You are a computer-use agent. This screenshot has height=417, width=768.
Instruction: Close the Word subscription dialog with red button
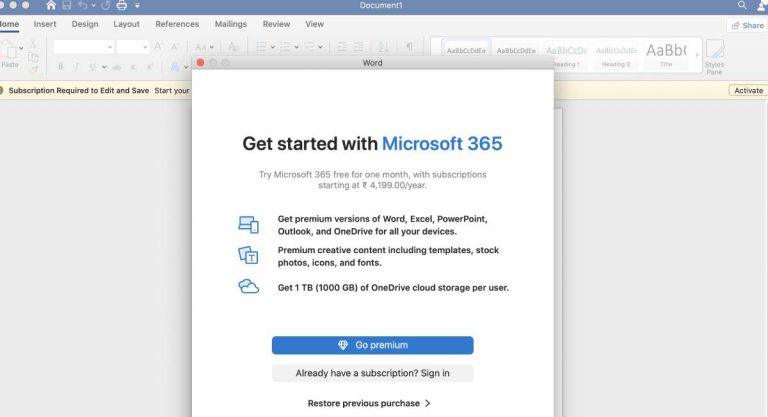[x=200, y=63]
